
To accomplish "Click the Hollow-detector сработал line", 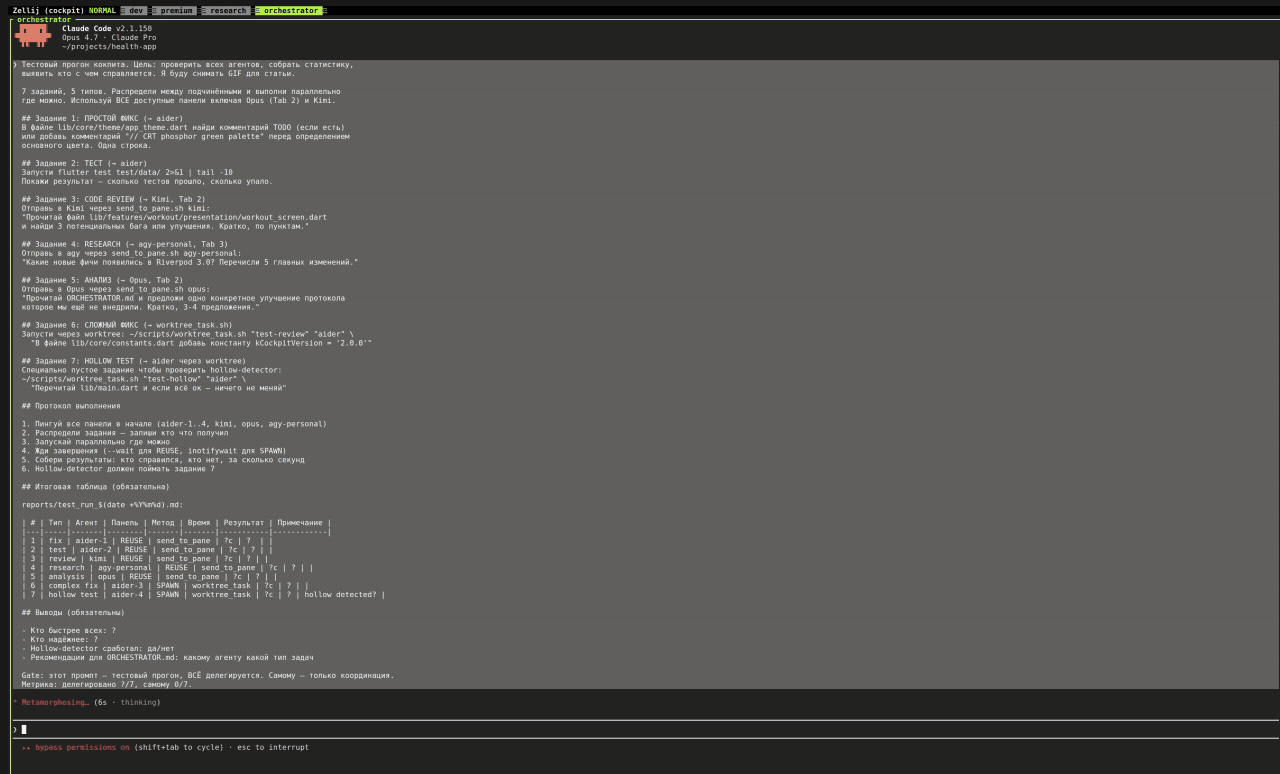I will tap(98, 649).
